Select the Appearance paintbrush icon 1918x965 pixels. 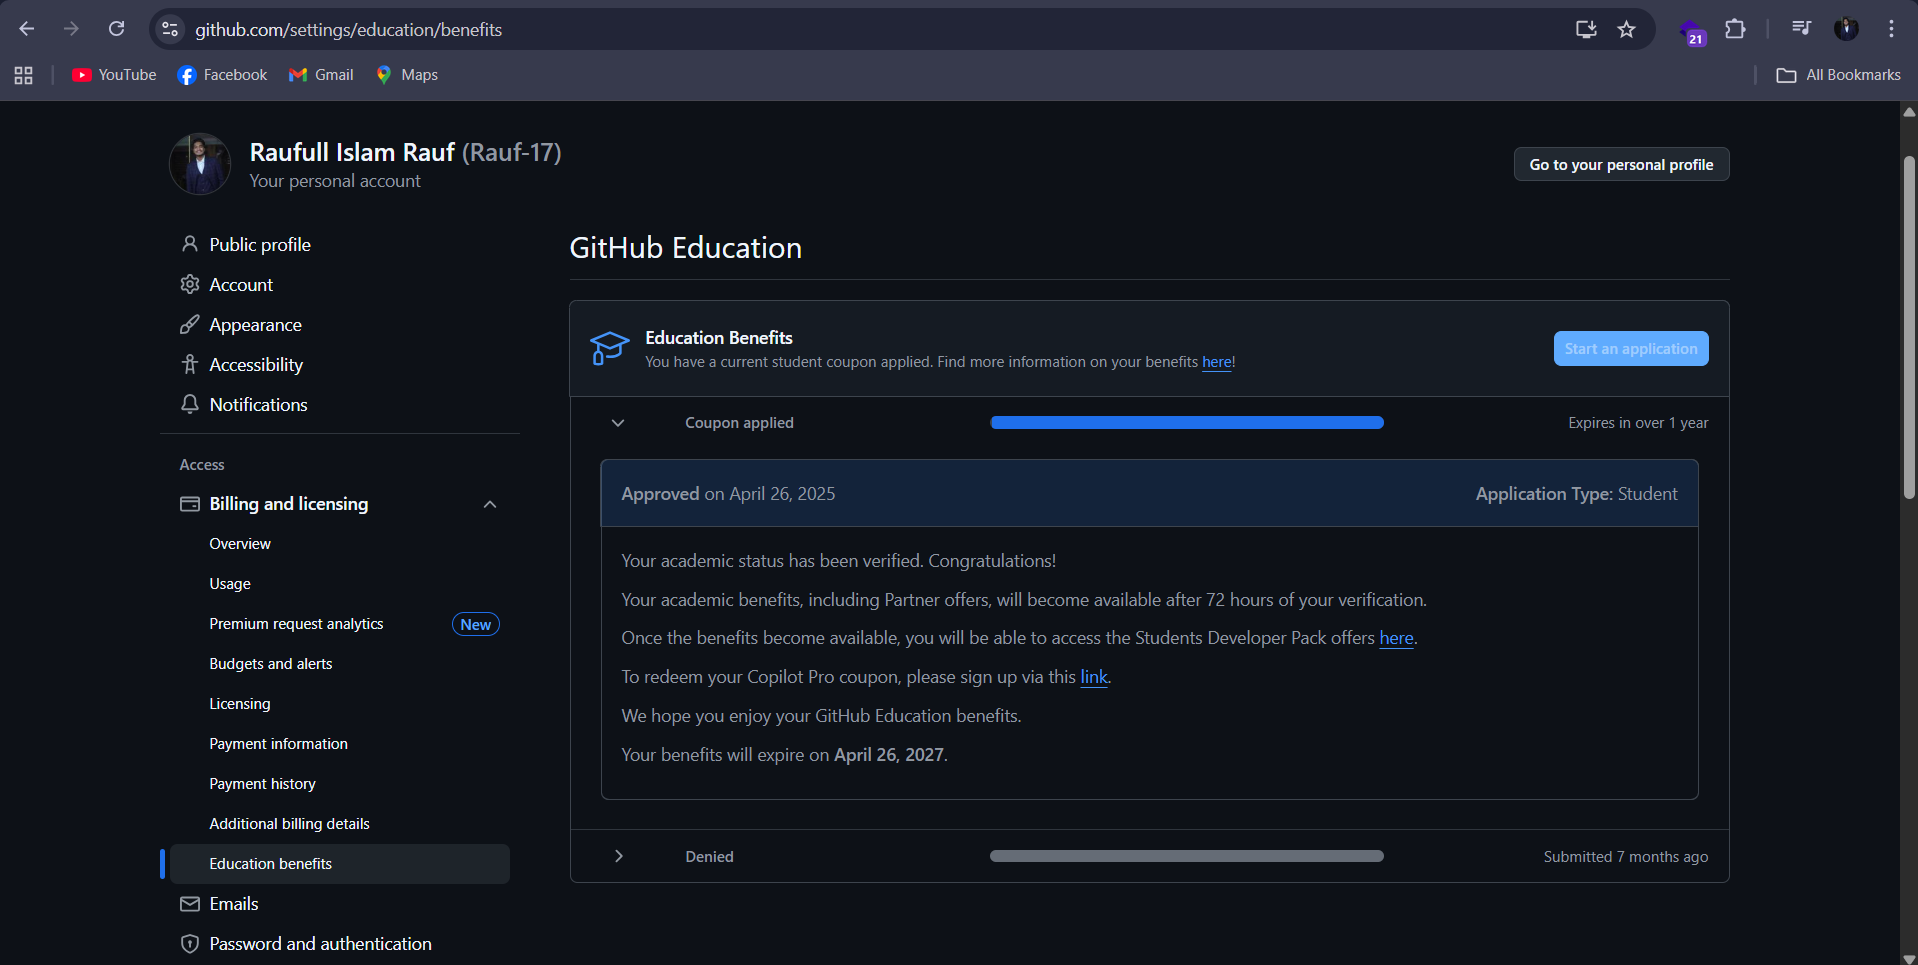click(190, 324)
